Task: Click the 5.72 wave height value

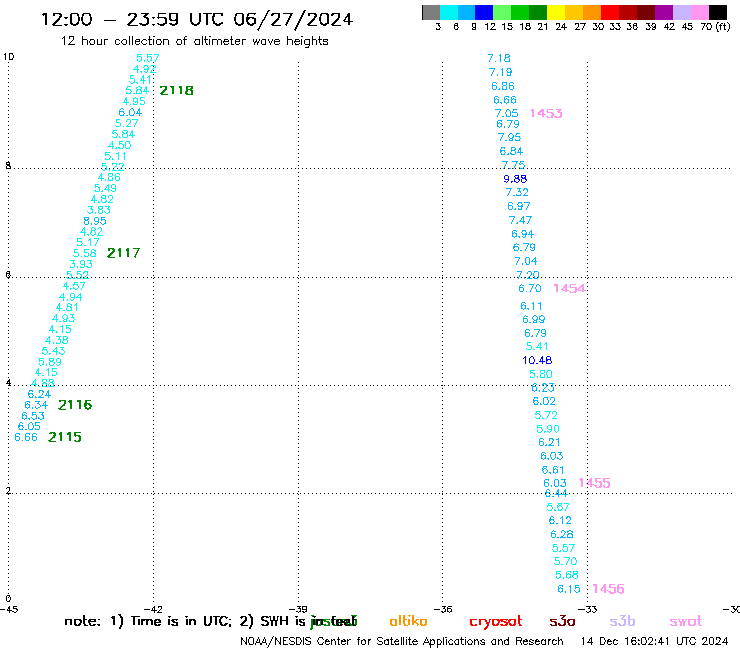Action: [x=546, y=415]
